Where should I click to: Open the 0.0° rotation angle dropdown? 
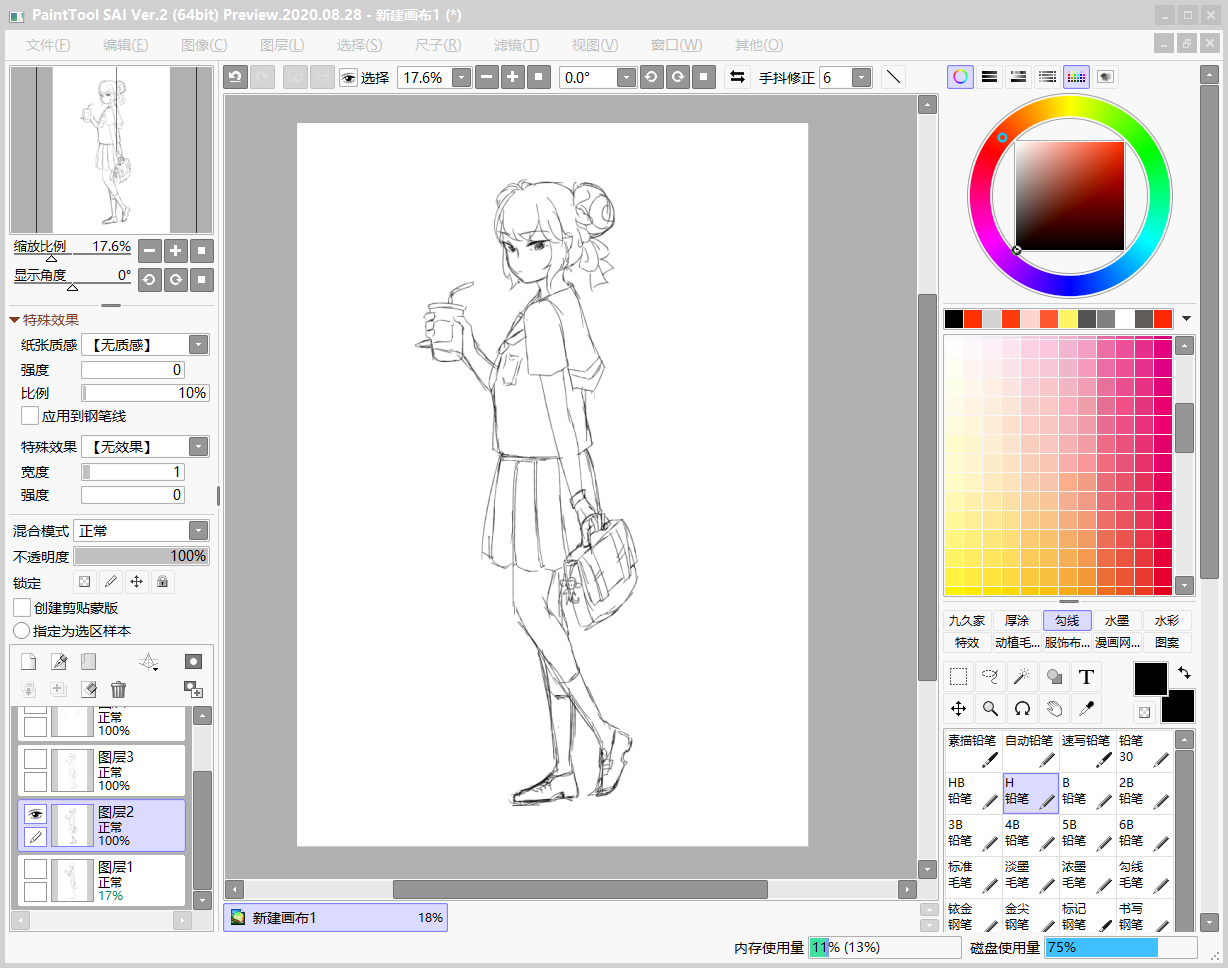click(626, 77)
